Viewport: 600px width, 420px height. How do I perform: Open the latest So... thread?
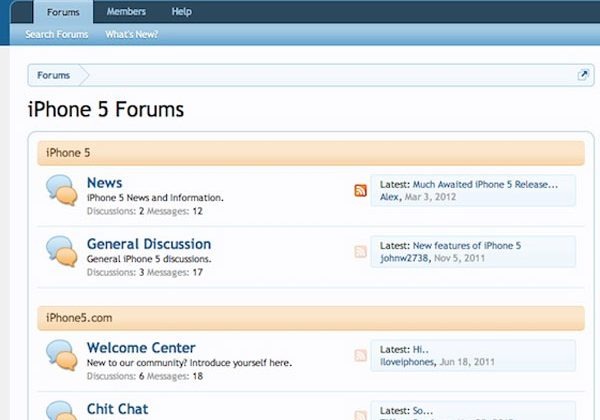(x=423, y=411)
